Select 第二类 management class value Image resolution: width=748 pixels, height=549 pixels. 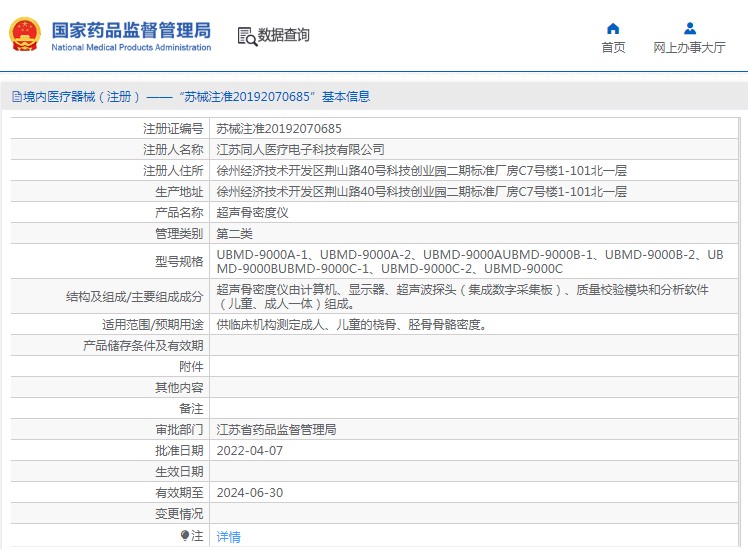234,234
